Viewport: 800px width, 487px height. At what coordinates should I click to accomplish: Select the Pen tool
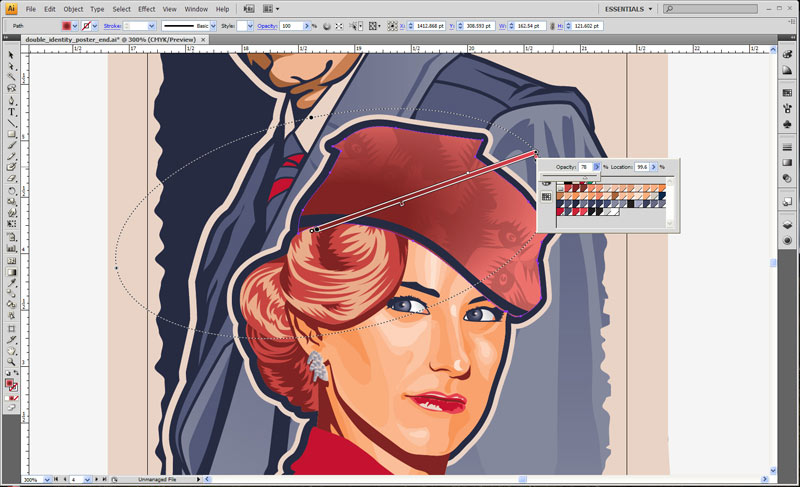point(11,100)
